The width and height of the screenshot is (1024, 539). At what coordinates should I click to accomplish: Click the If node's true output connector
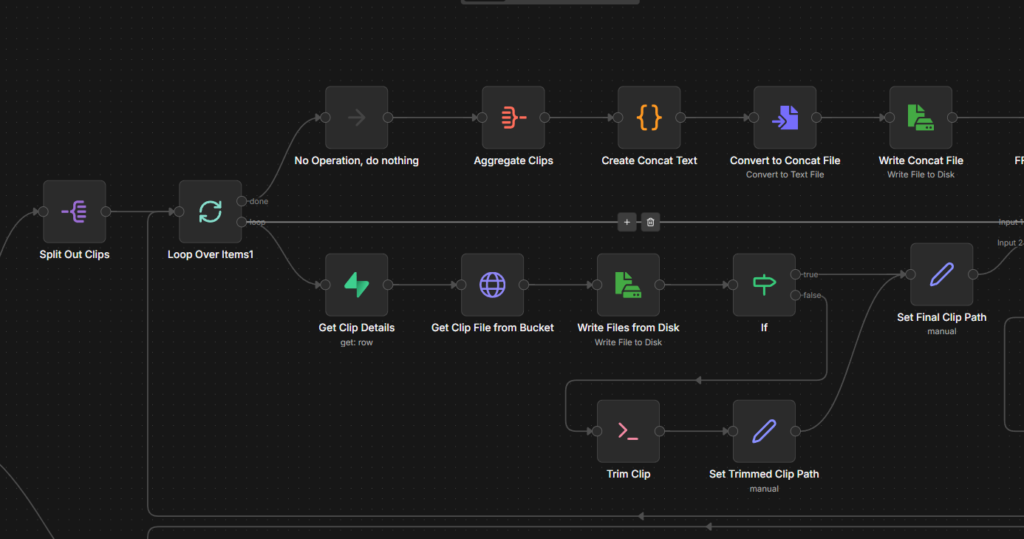tap(796, 274)
